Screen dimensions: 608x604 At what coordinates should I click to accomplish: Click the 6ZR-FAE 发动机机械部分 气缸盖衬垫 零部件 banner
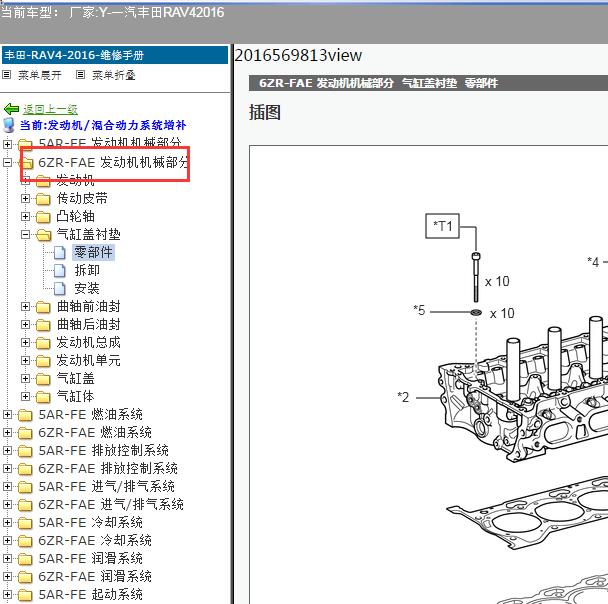point(428,83)
